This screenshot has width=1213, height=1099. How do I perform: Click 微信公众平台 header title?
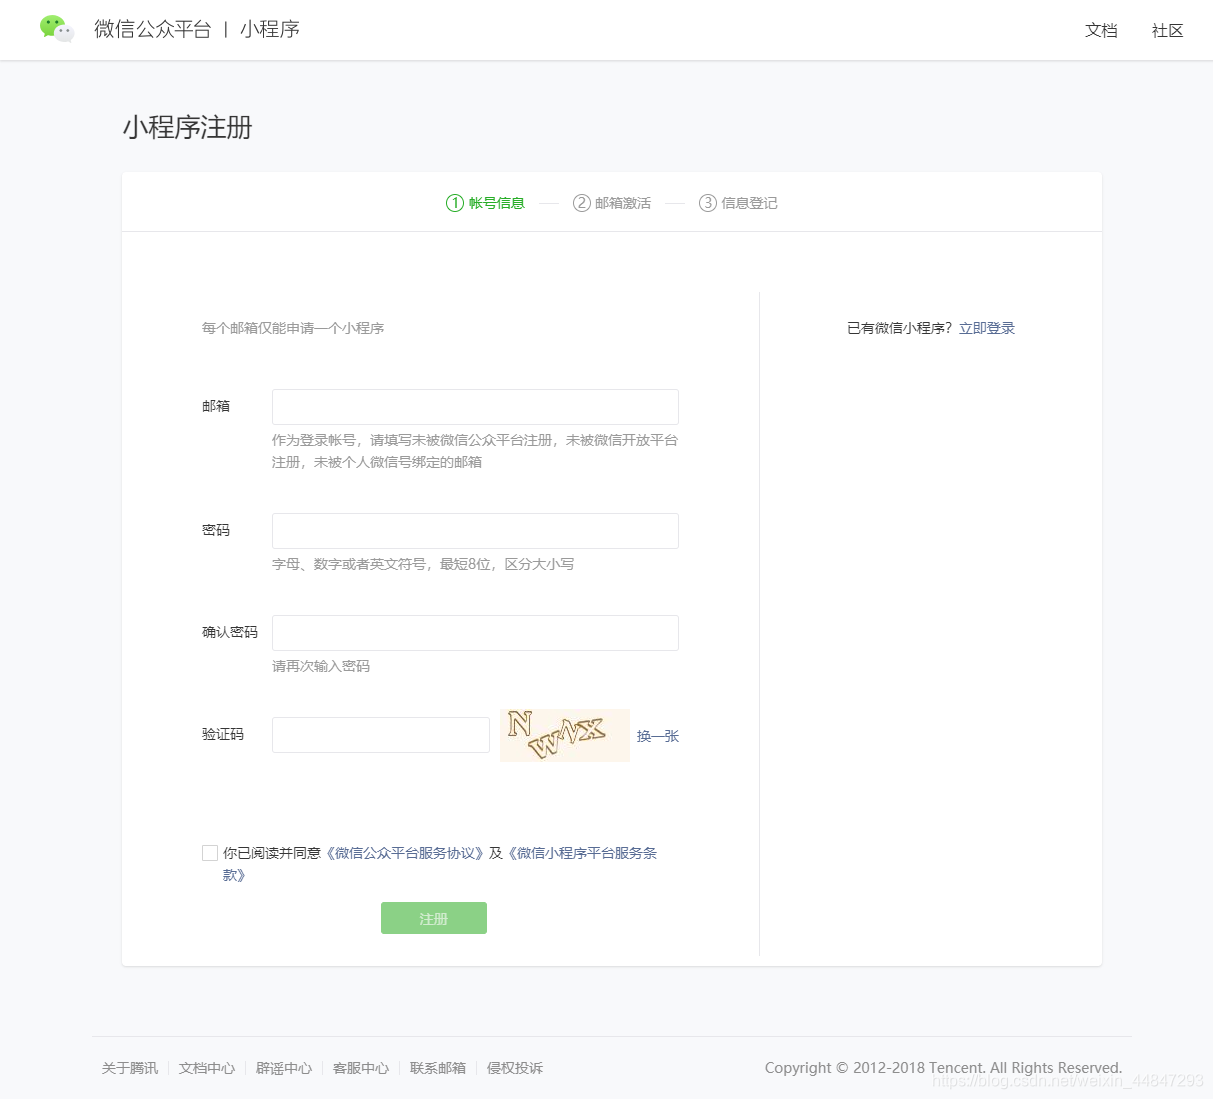(x=153, y=29)
